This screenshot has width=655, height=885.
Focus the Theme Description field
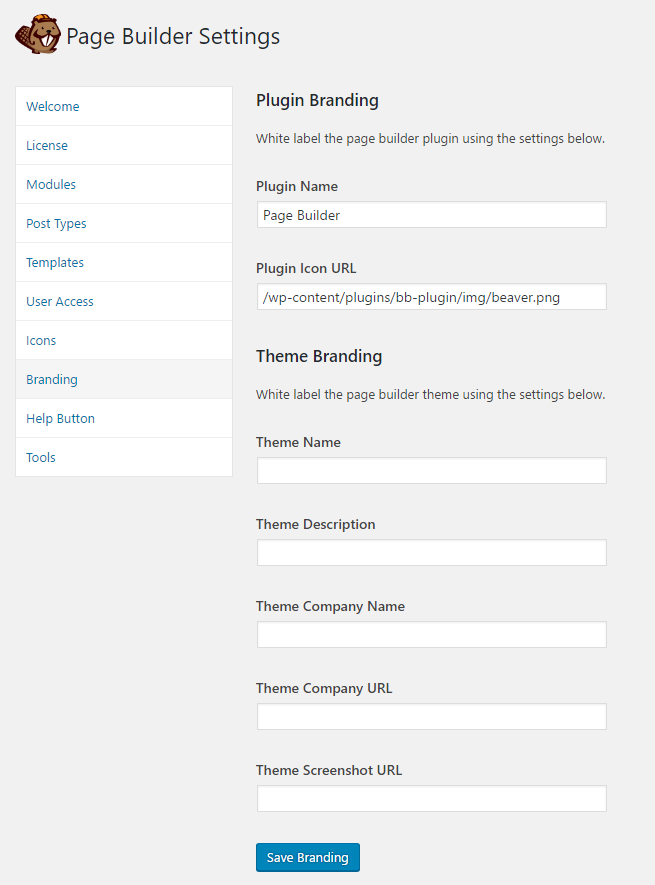(x=431, y=552)
